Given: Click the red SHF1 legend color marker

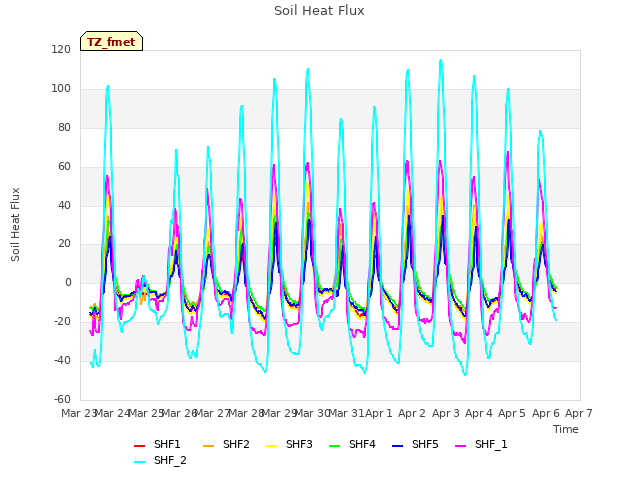Looking at the screenshot, I should (x=140, y=446).
